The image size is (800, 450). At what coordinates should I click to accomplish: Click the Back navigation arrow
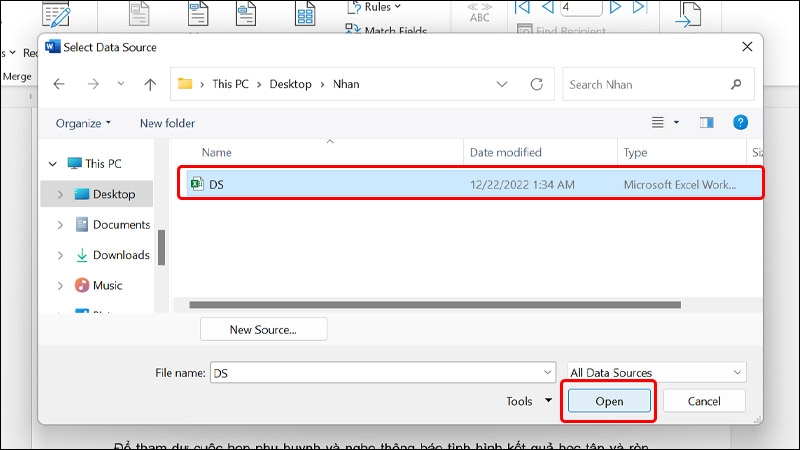59,84
